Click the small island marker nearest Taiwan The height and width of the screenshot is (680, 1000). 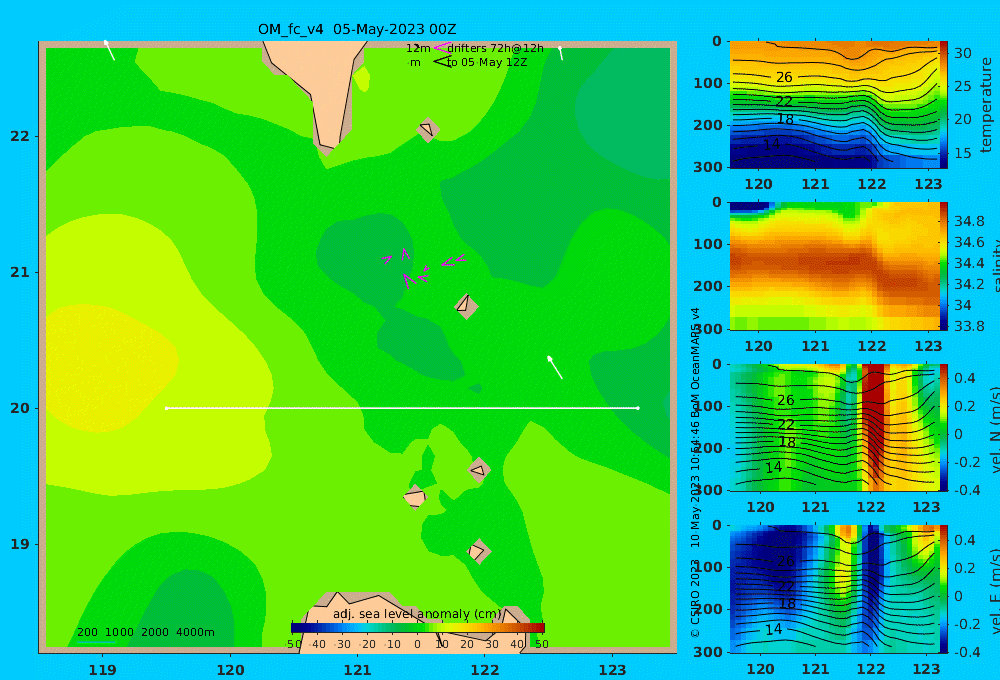click(x=427, y=129)
